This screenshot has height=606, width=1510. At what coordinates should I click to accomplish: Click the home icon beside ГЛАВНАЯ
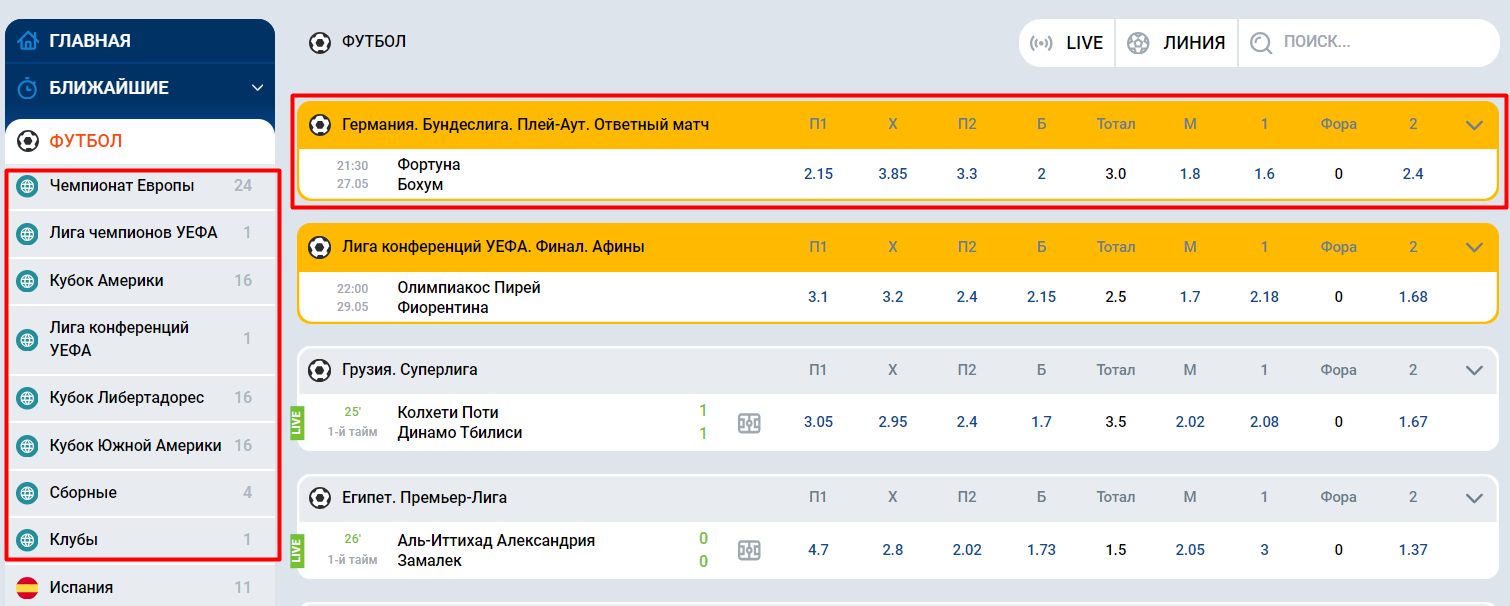[x=28, y=41]
